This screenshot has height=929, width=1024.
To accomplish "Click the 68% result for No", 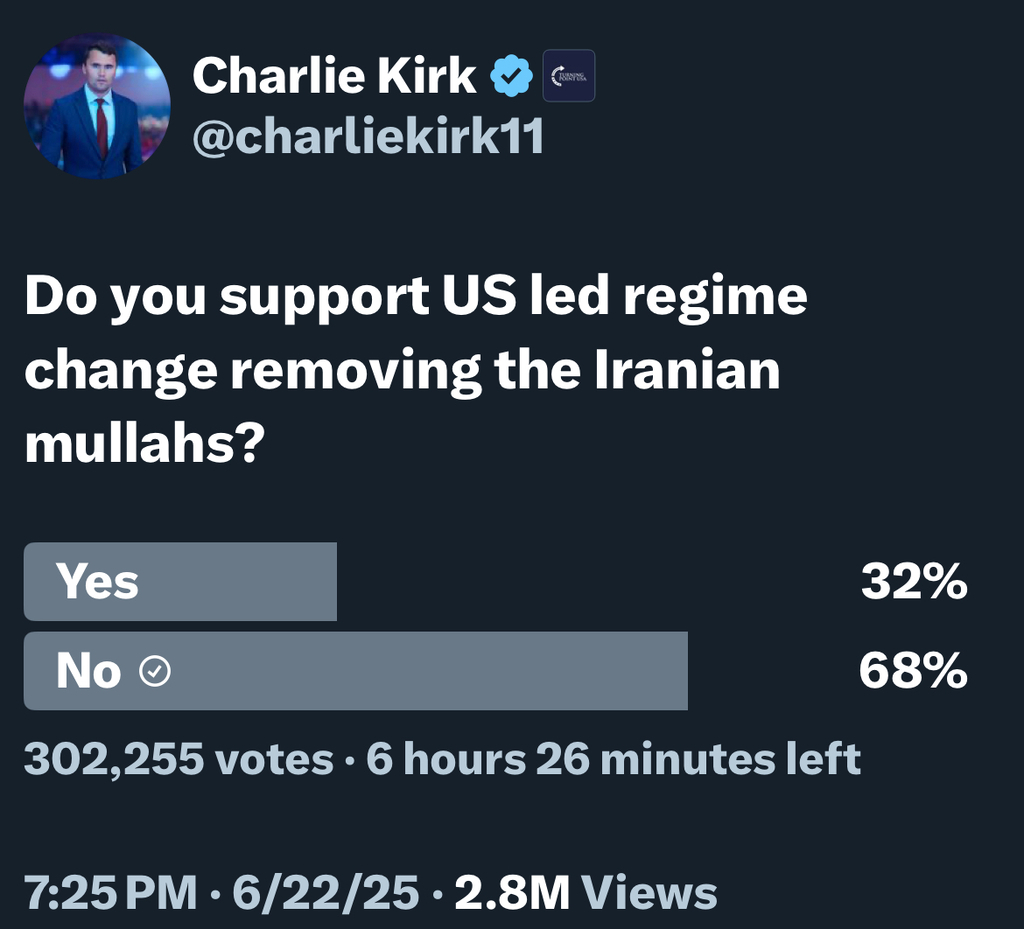I will (x=912, y=672).
